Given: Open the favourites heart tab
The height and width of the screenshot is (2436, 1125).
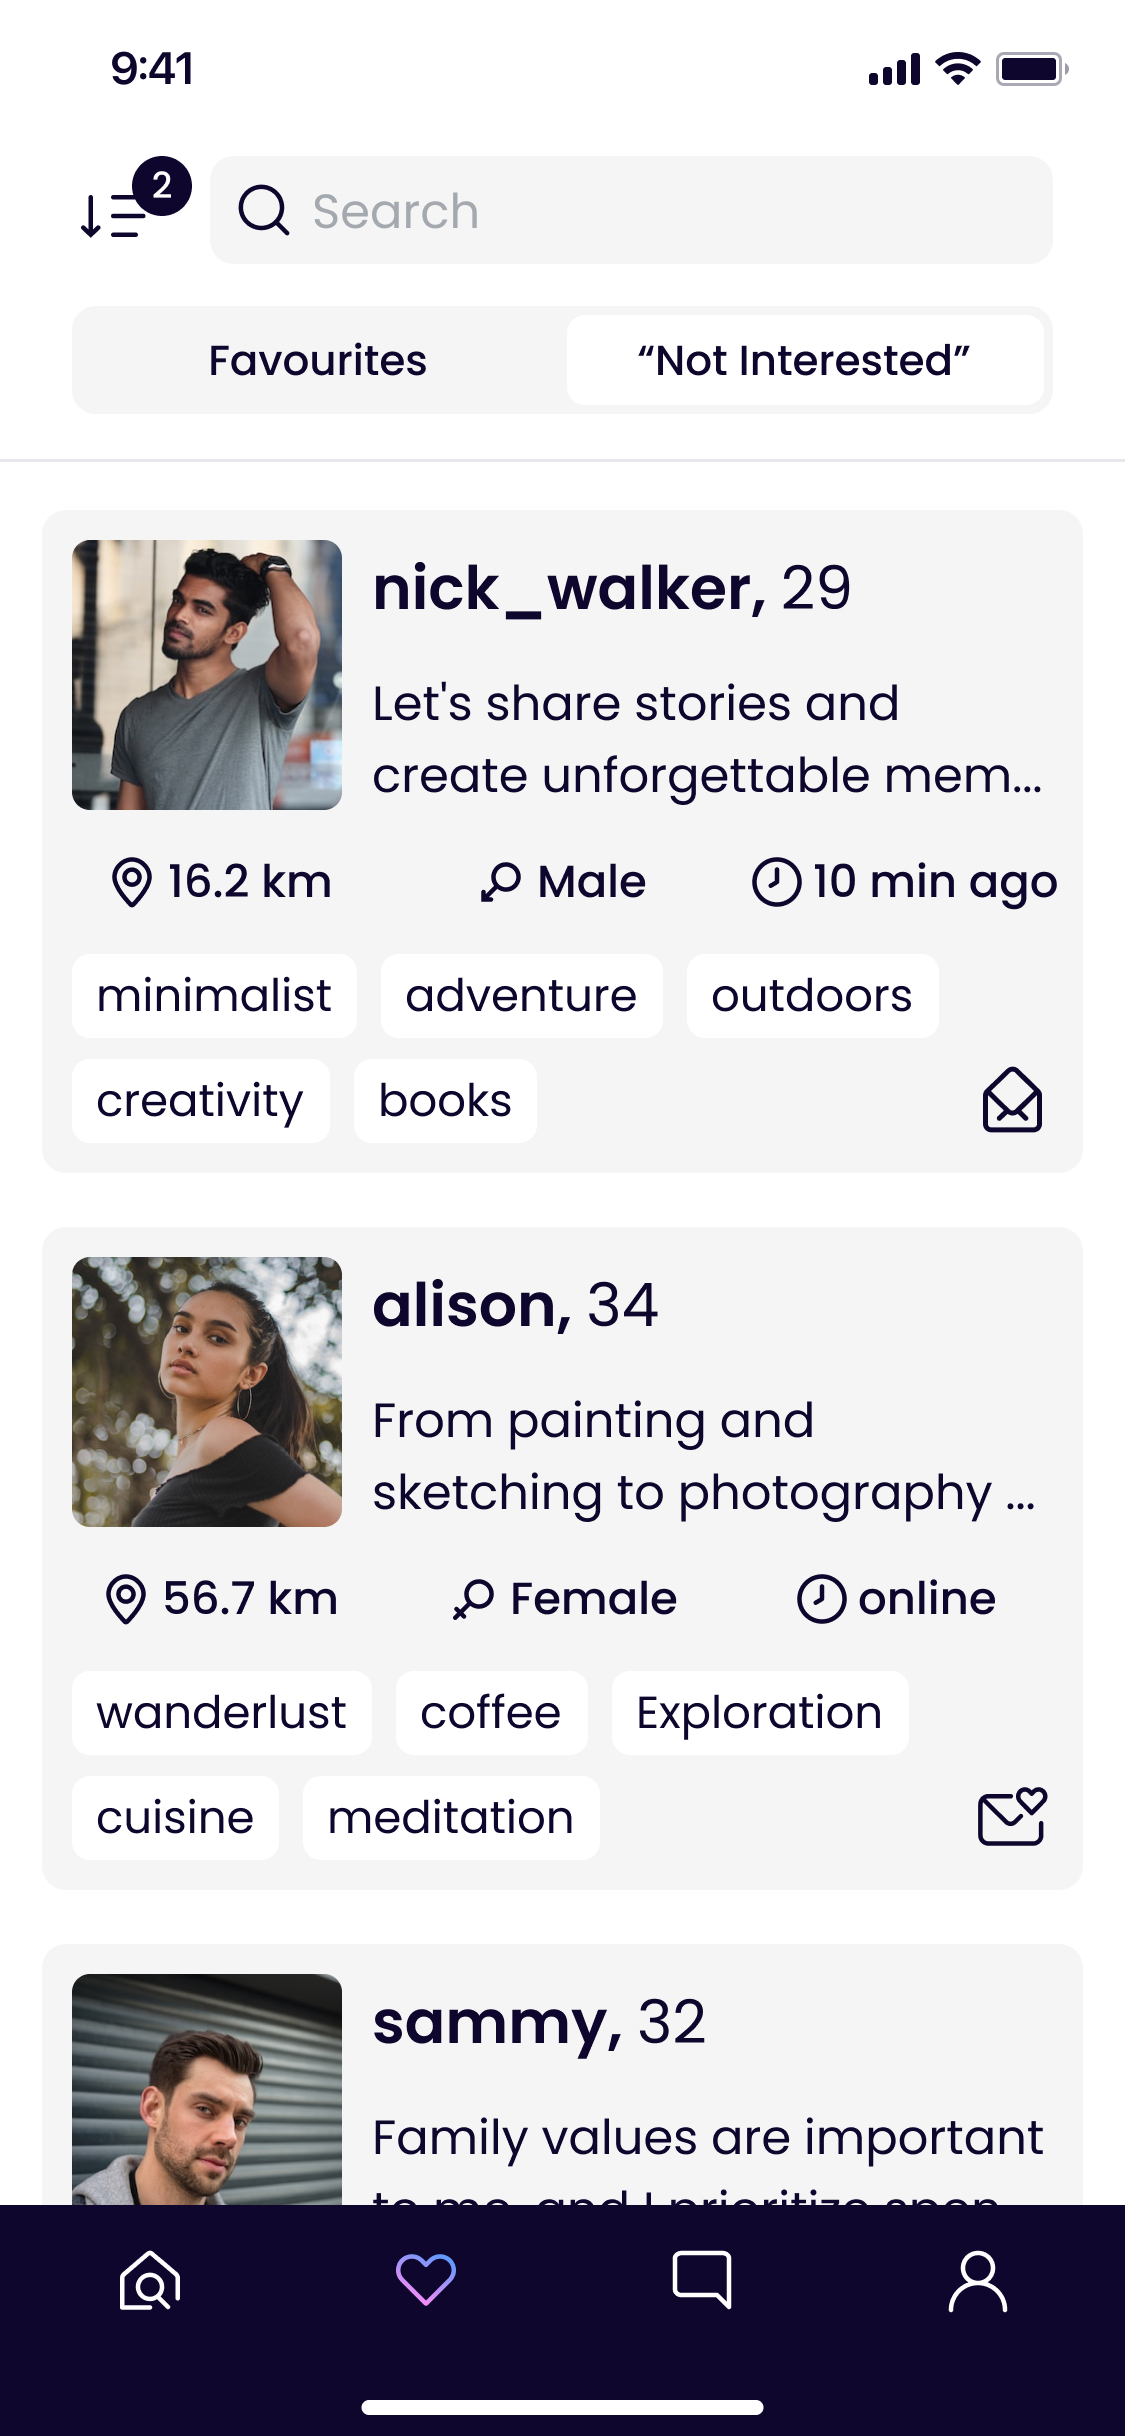Looking at the screenshot, I should 426,2280.
